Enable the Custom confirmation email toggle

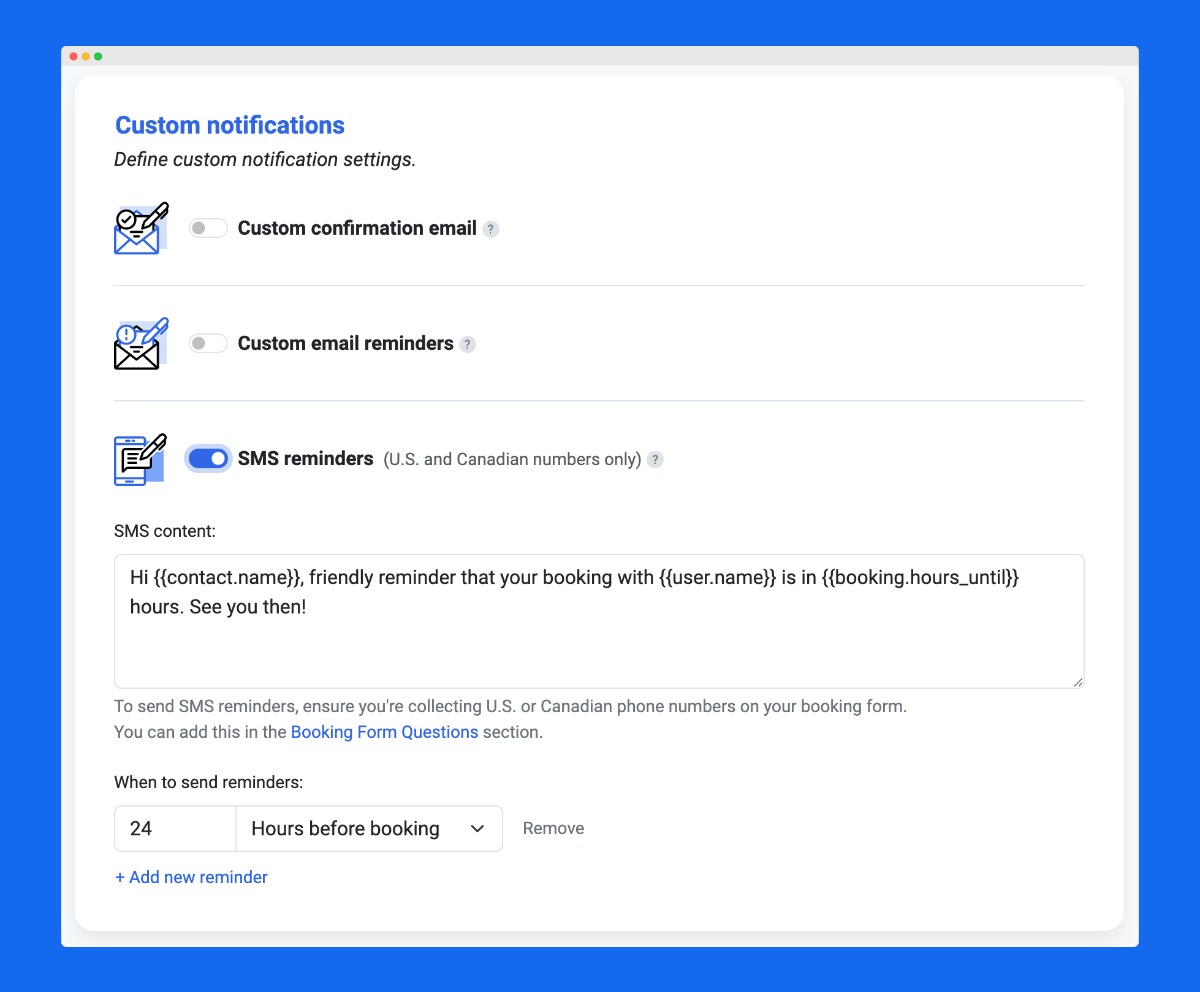(208, 229)
